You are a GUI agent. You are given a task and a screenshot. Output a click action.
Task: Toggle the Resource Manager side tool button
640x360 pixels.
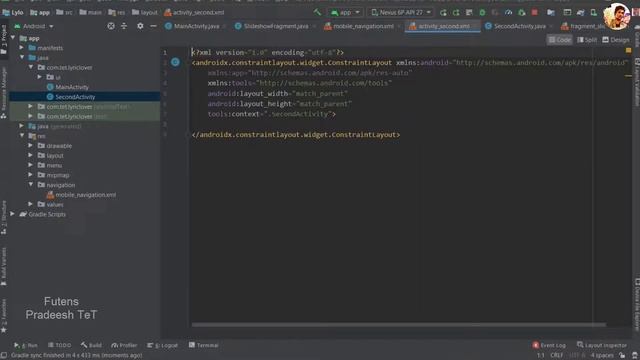click(4, 93)
